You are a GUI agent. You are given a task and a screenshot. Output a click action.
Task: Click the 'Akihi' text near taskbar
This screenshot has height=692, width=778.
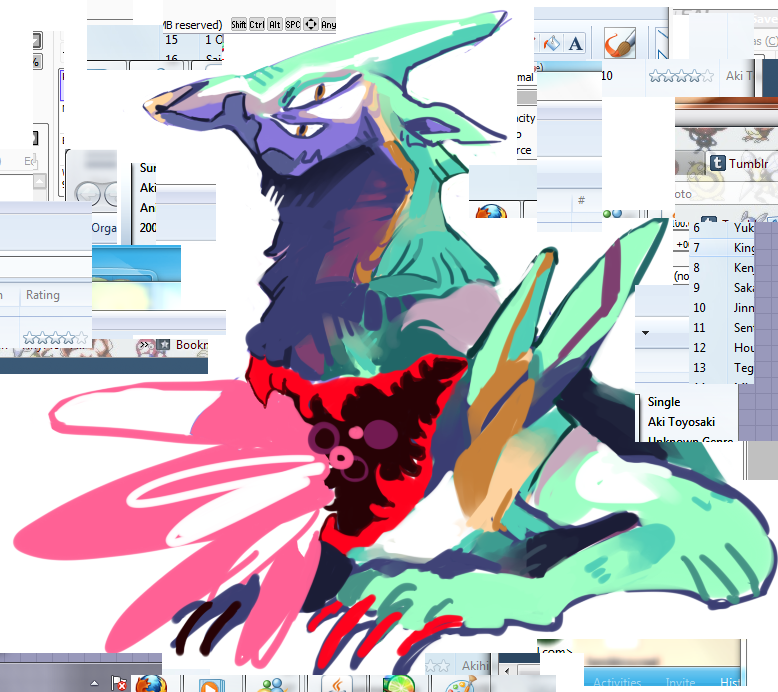pyautogui.click(x=475, y=666)
